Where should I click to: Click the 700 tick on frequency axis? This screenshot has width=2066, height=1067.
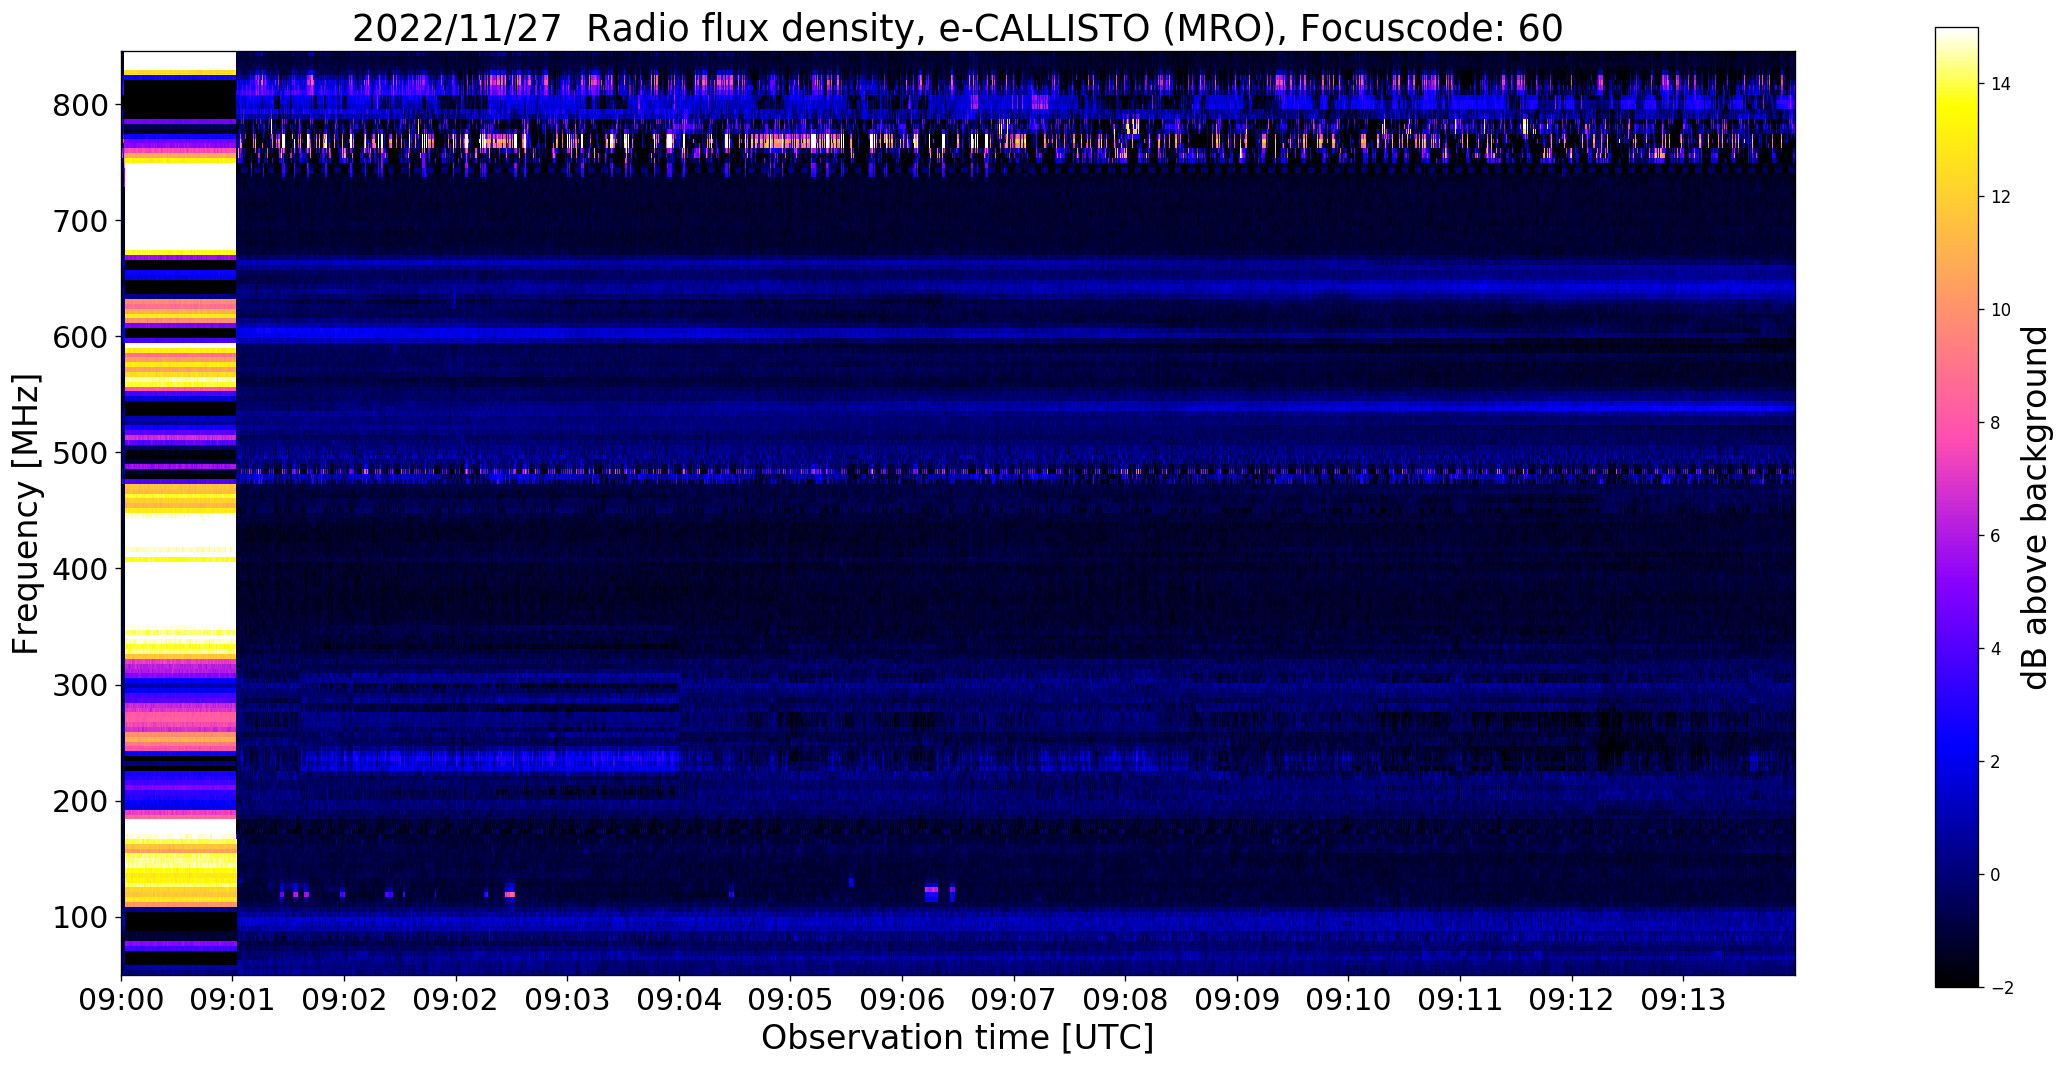tap(79, 221)
